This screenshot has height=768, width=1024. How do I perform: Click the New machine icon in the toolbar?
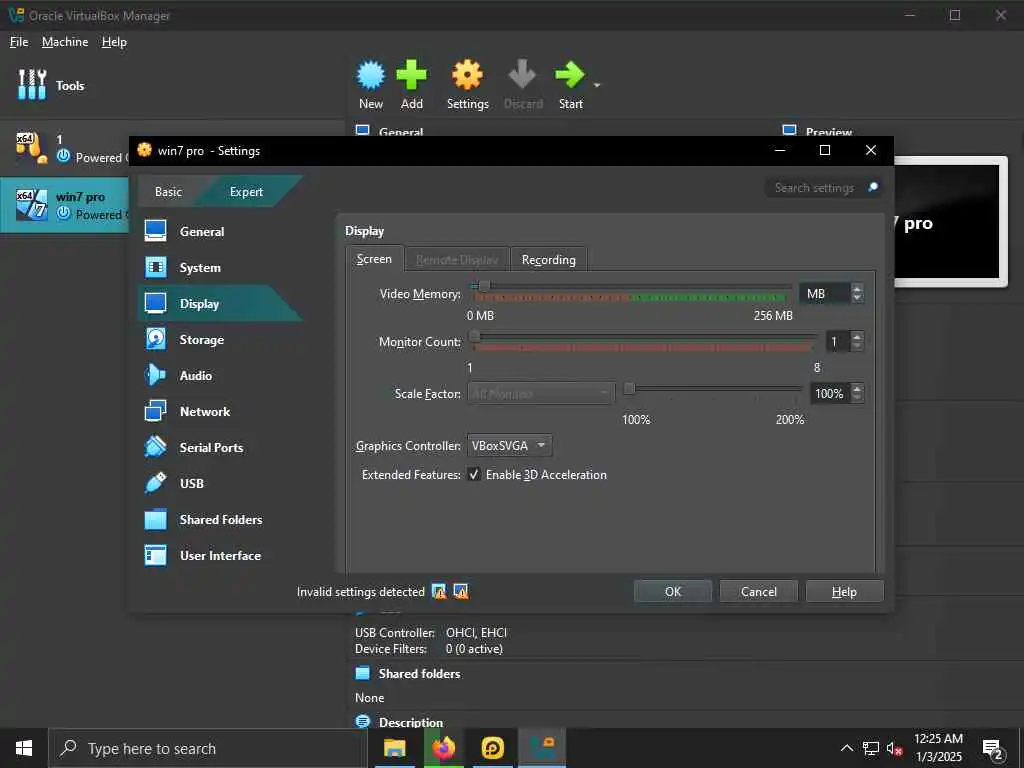(x=370, y=75)
